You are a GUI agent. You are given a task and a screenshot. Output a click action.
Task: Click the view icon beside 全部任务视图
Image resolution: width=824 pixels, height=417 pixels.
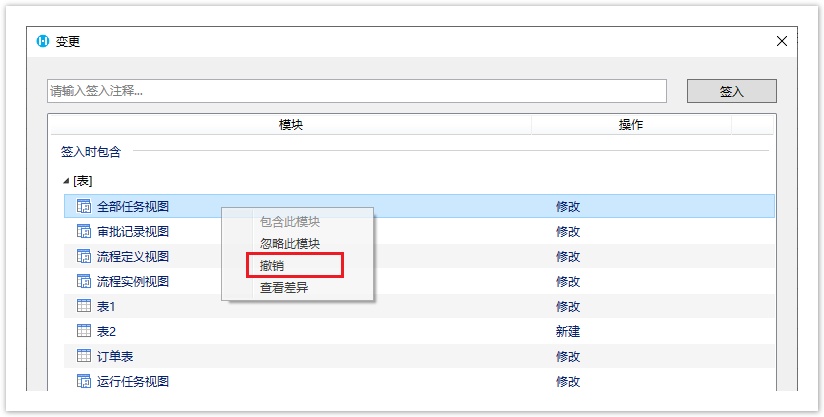84,207
